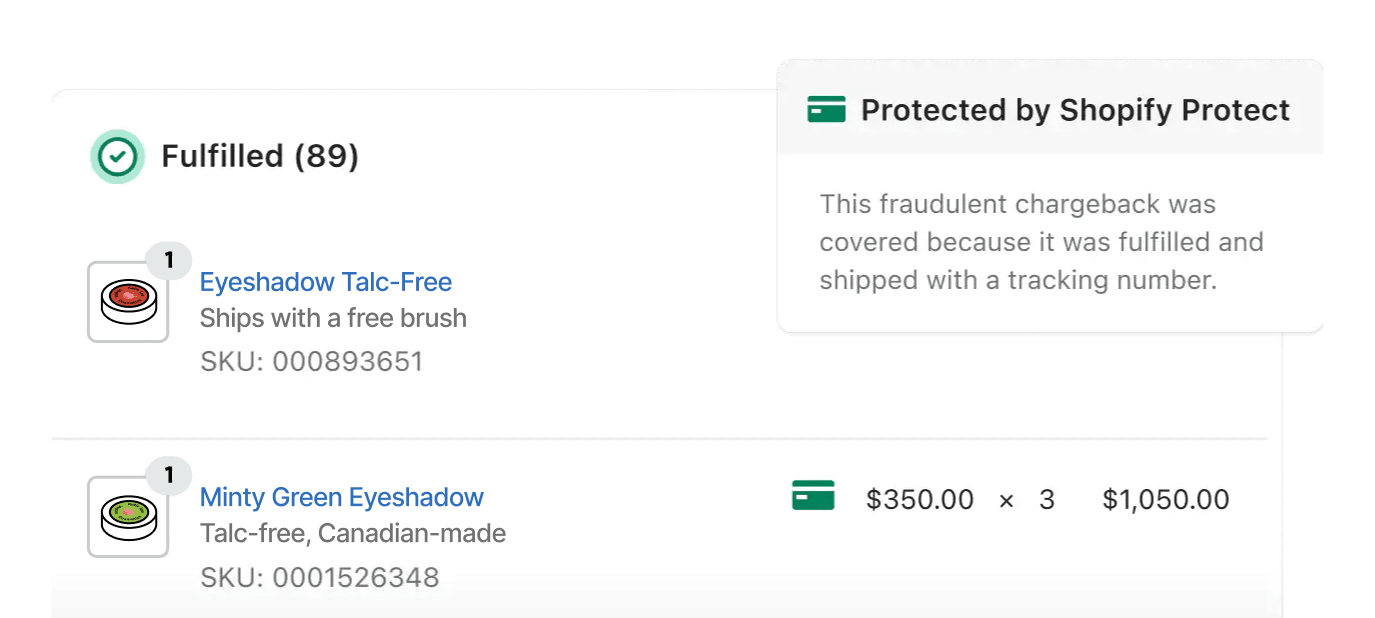Click the $1,050.00 line total
The width and height of the screenshot is (1375, 618).
1165,499
